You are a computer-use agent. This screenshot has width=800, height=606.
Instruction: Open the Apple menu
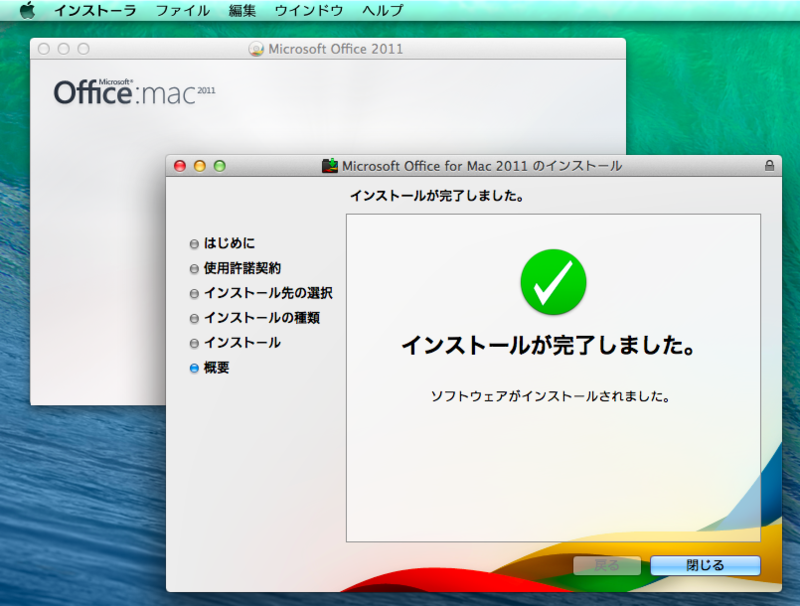pyautogui.click(x=27, y=10)
